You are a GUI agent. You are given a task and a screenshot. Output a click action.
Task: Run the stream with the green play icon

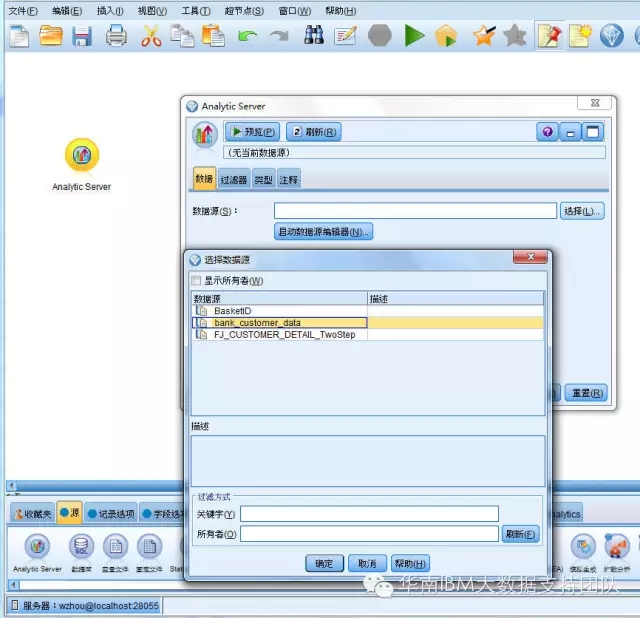[x=414, y=36]
